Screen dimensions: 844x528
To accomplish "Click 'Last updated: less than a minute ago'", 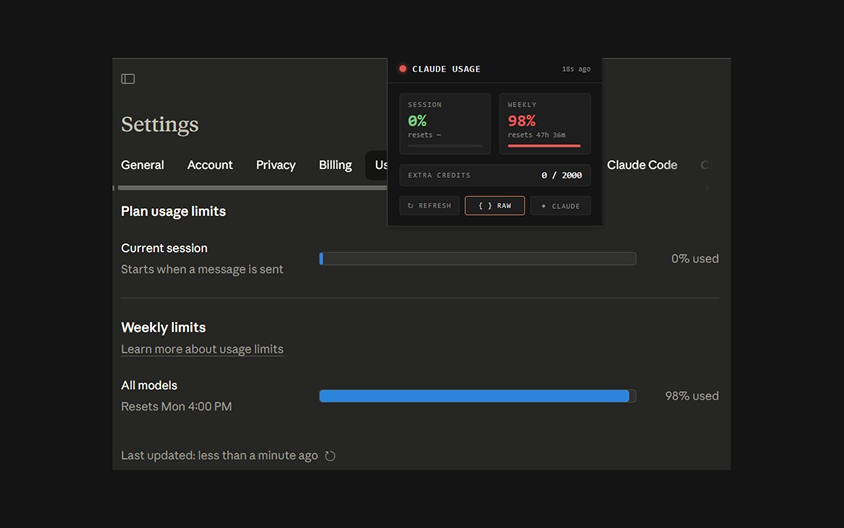I will pyautogui.click(x=219, y=455).
